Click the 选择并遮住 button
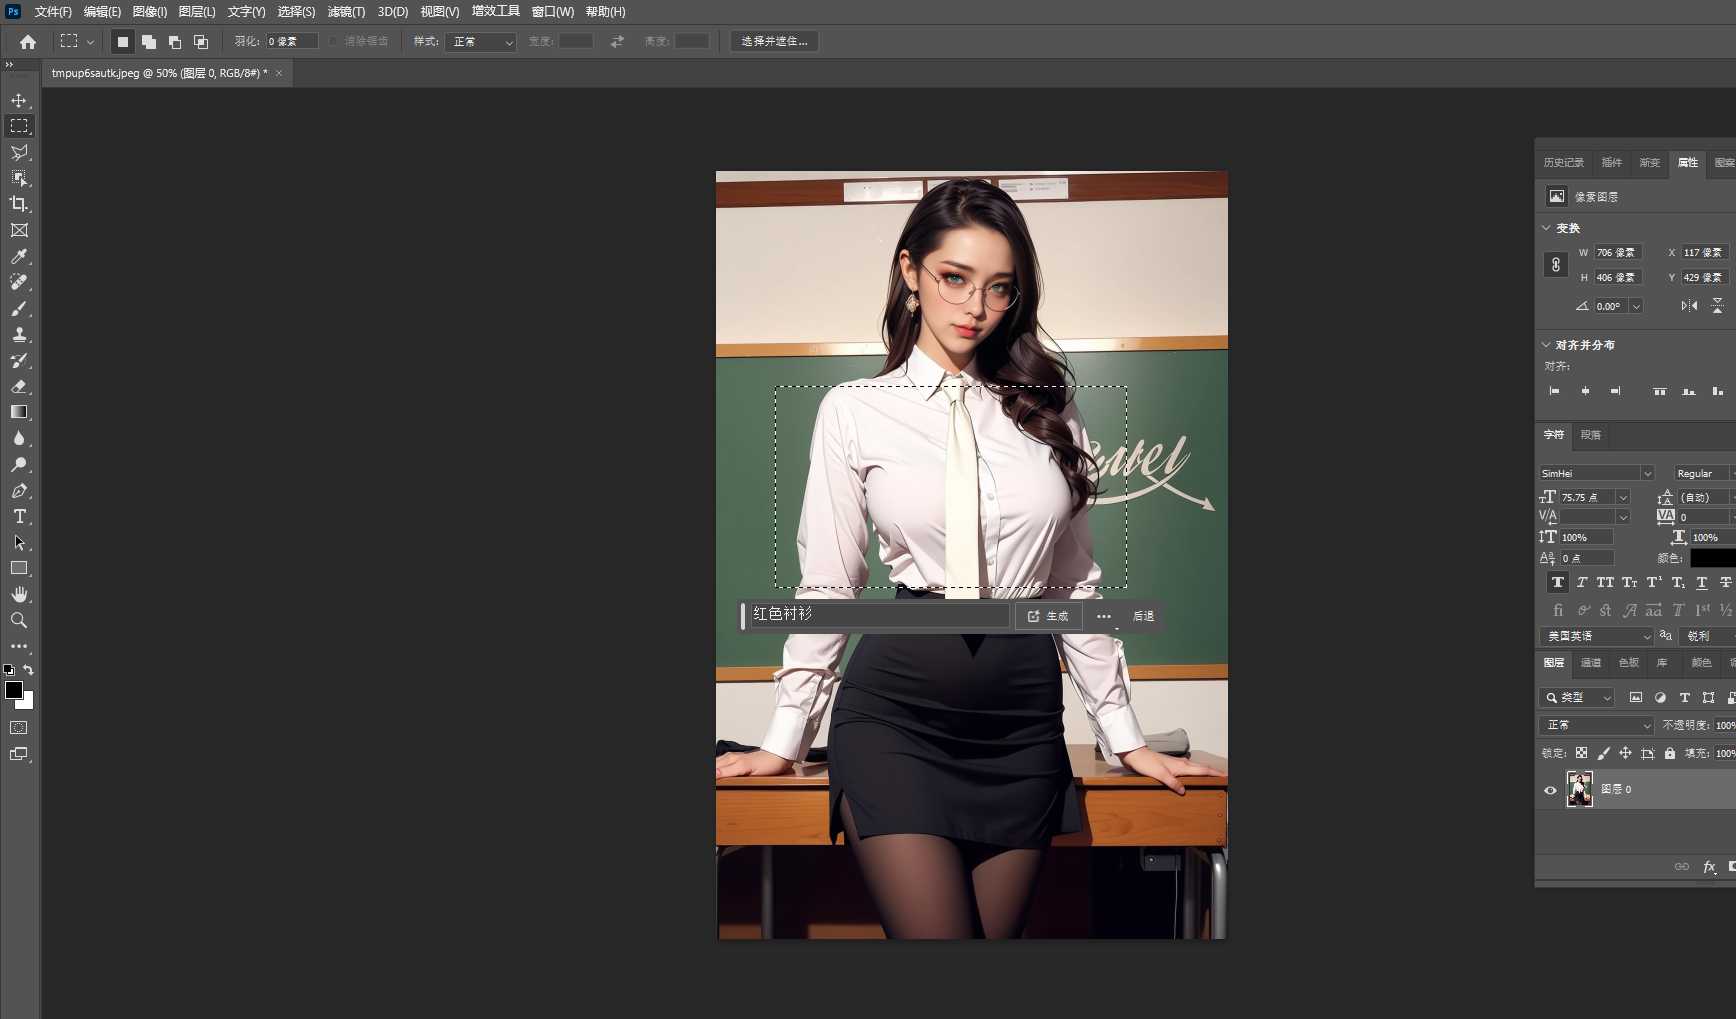This screenshot has width=1736, height=1019. coord(774,41)
